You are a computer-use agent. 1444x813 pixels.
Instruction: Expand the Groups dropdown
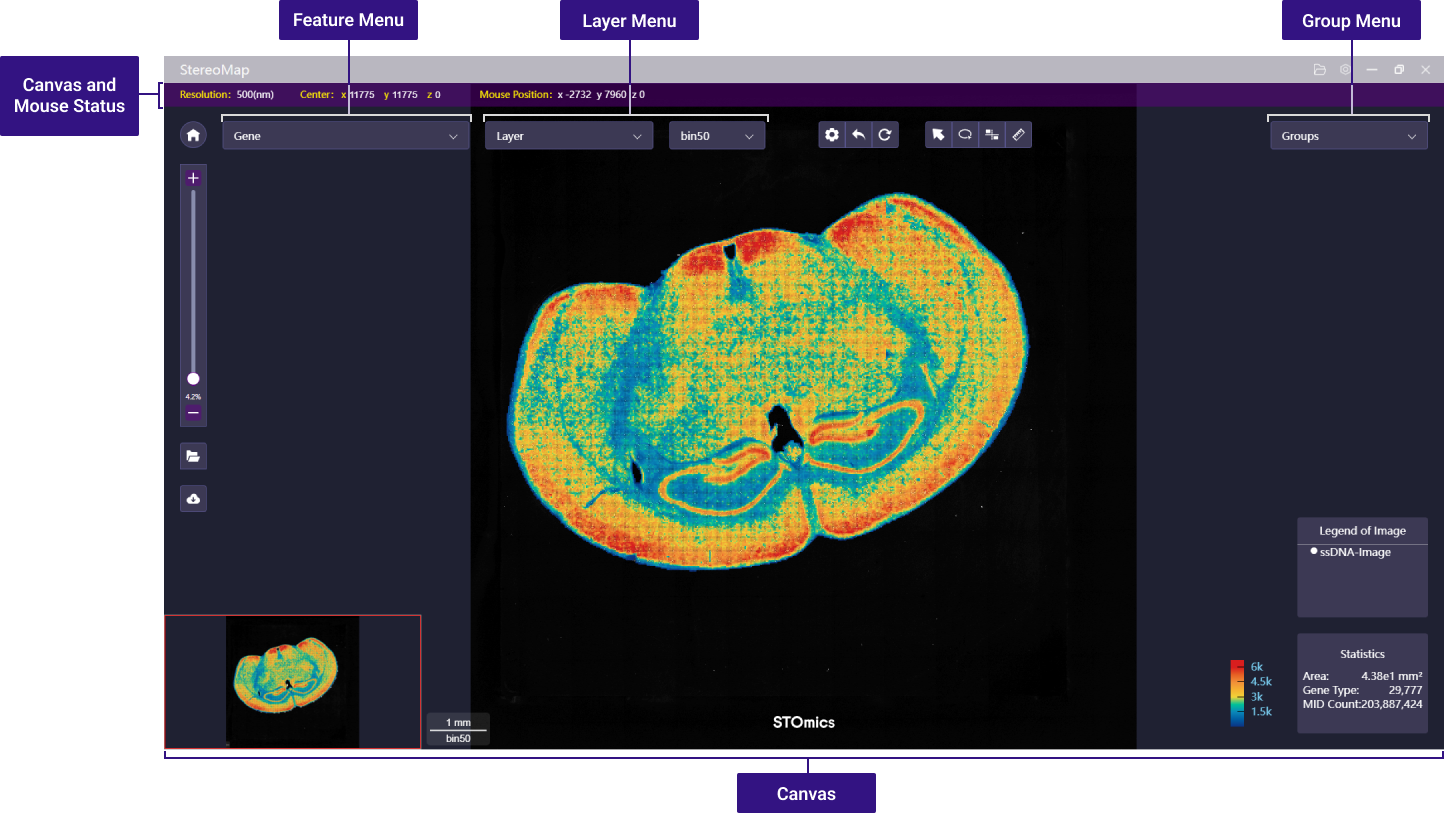1348,136
